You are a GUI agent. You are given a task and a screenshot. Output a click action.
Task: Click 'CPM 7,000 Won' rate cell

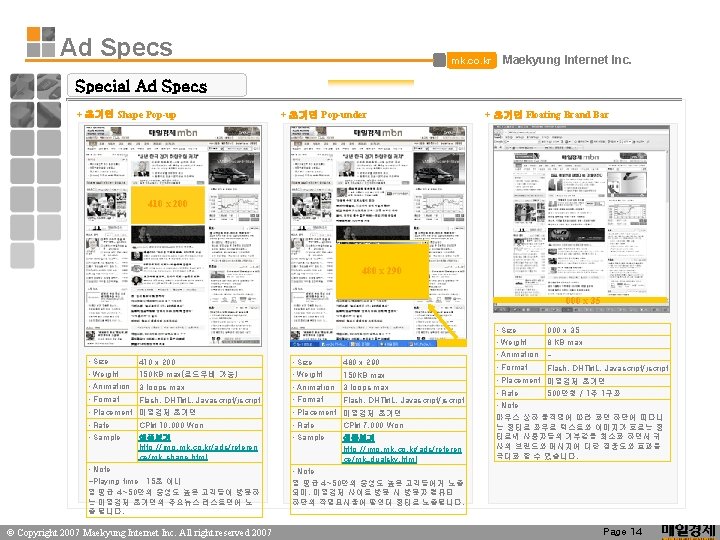404,425
